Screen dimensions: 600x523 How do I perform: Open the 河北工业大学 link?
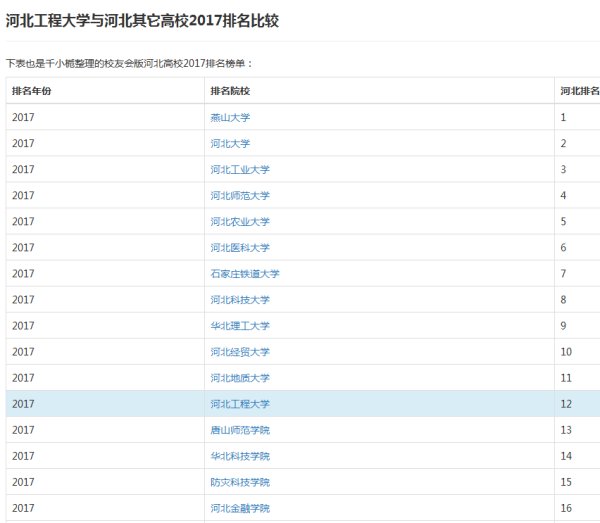tap(240, 169)
